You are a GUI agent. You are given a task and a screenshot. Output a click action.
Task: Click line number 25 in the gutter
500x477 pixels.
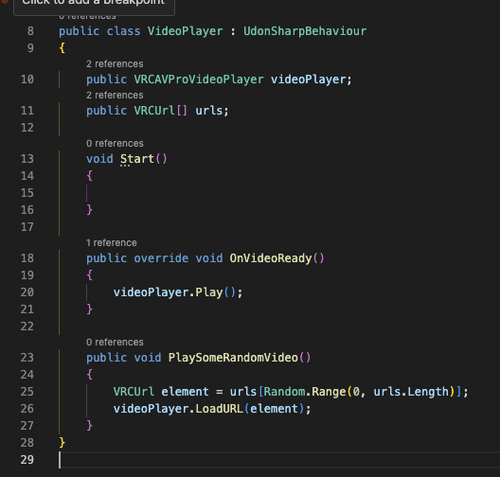click(27, 391)
